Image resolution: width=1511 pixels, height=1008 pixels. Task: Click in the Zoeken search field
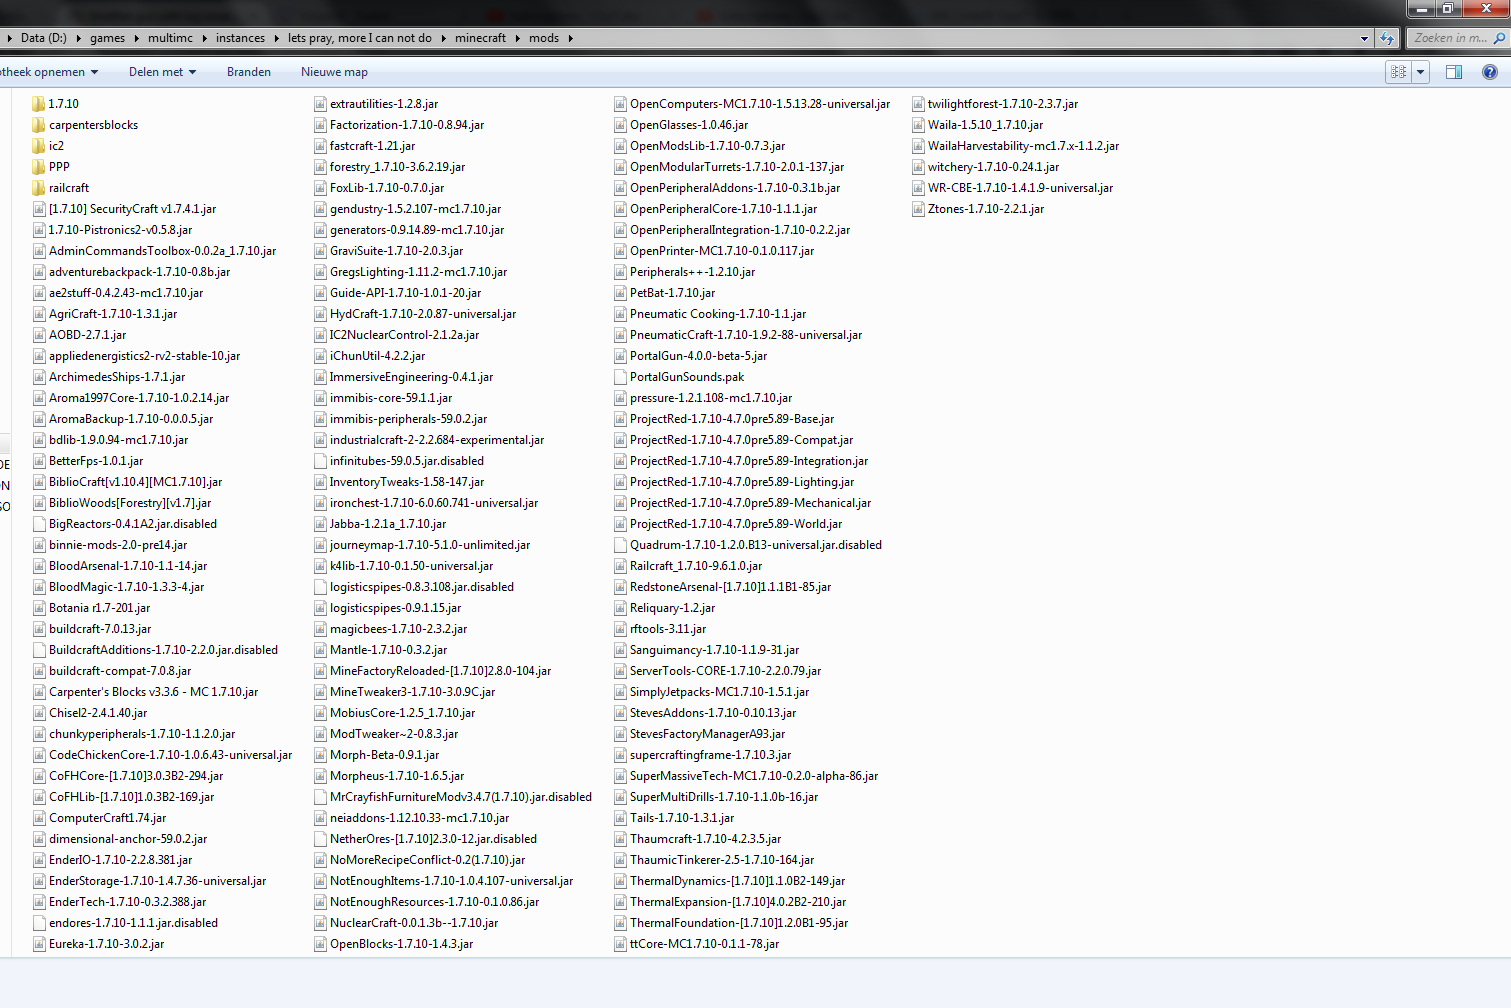pyautogui.click(x=1450, y=38)
